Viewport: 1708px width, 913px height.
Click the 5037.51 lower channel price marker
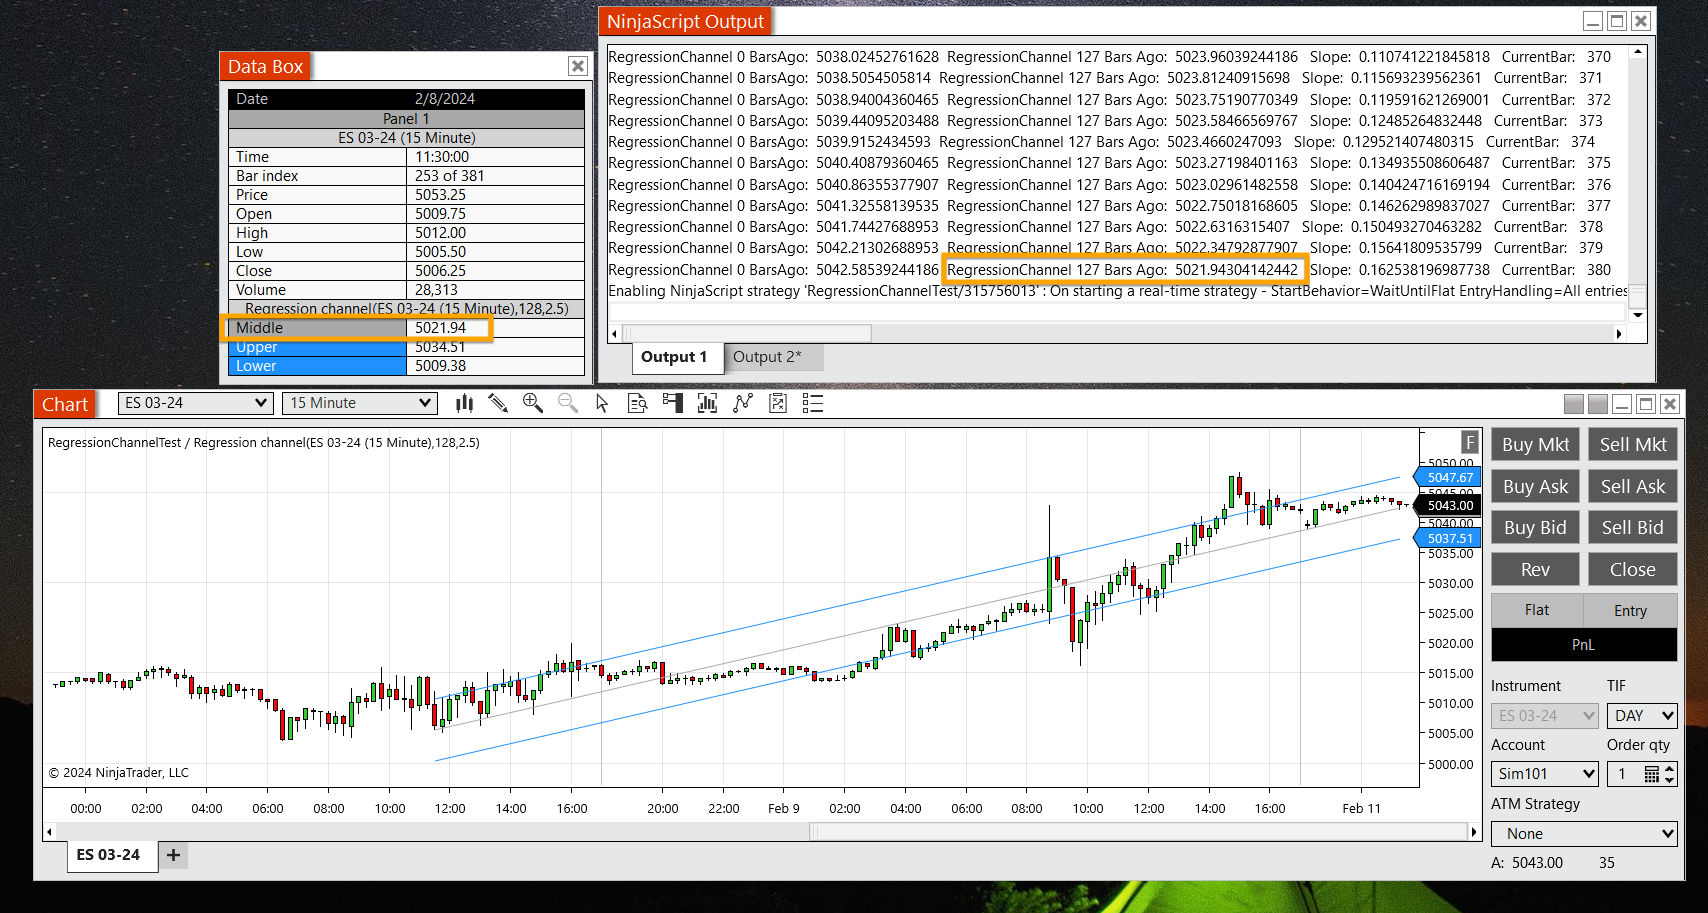1449,538
